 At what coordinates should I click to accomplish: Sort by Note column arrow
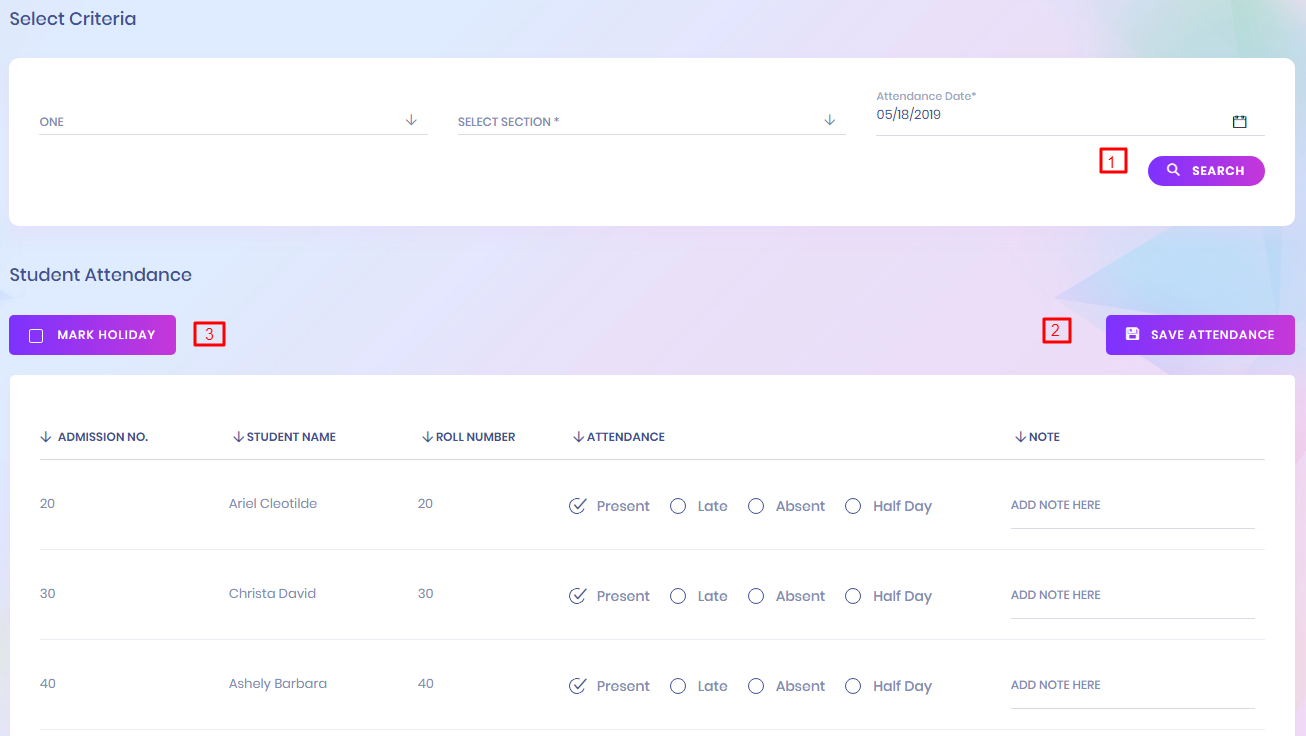pyautogui.click(x=1020, y=437)
